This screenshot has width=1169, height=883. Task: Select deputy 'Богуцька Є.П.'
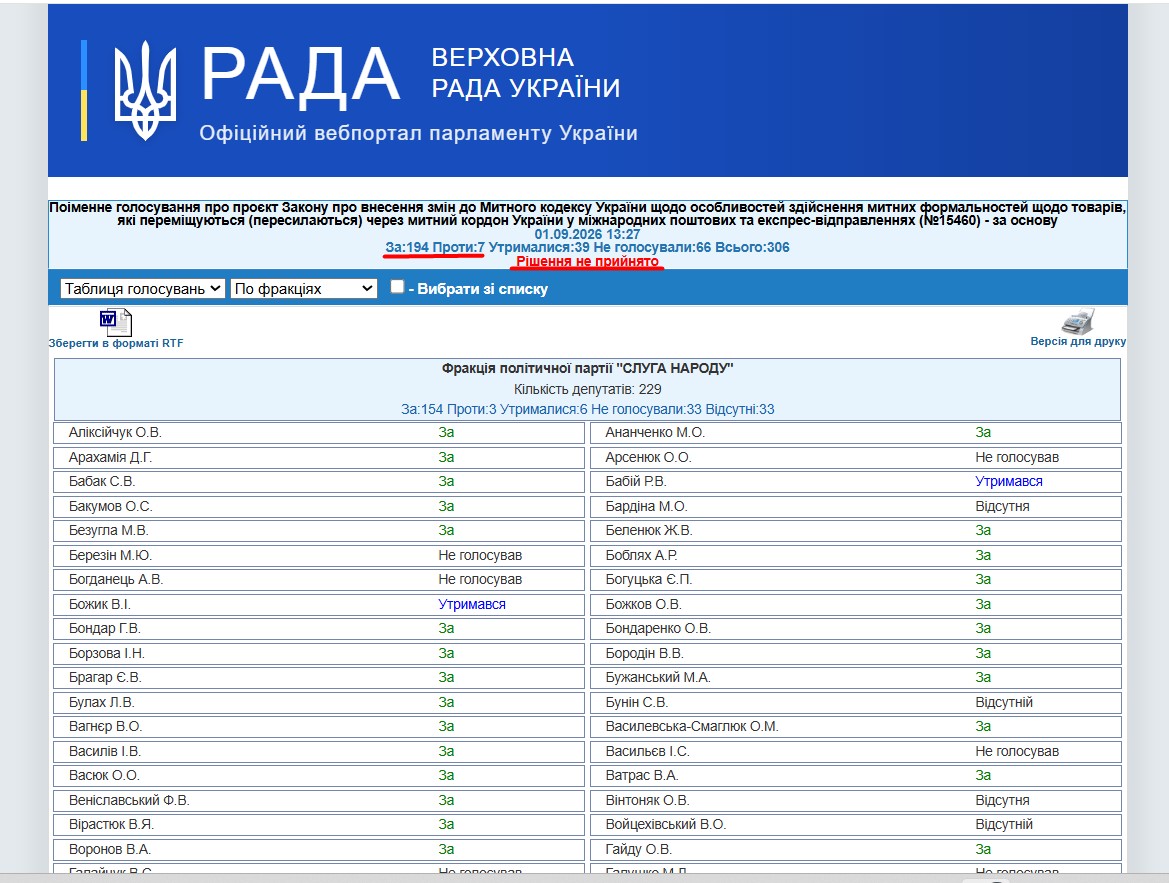pos(649,579)
